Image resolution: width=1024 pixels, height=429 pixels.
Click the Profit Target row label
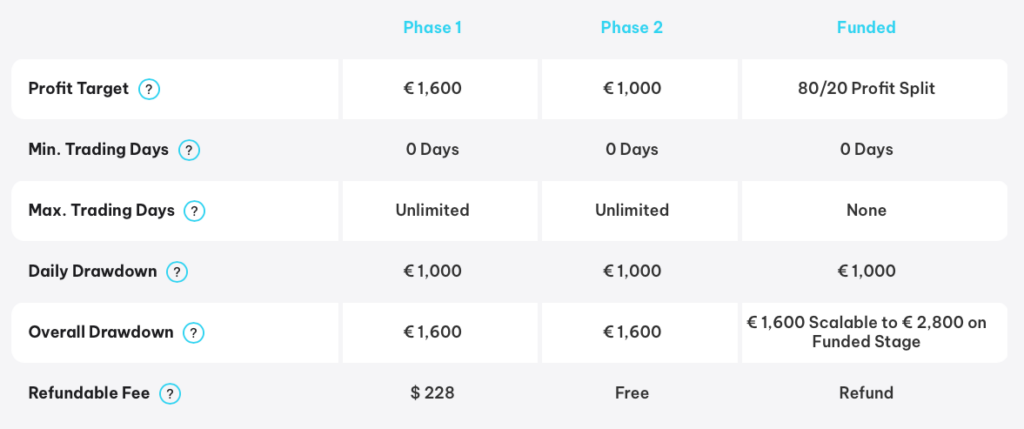[78, 88]
